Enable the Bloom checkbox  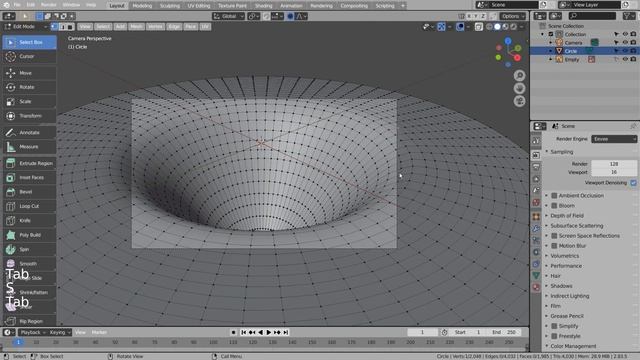pyautogui.click(x=554, y=206)
